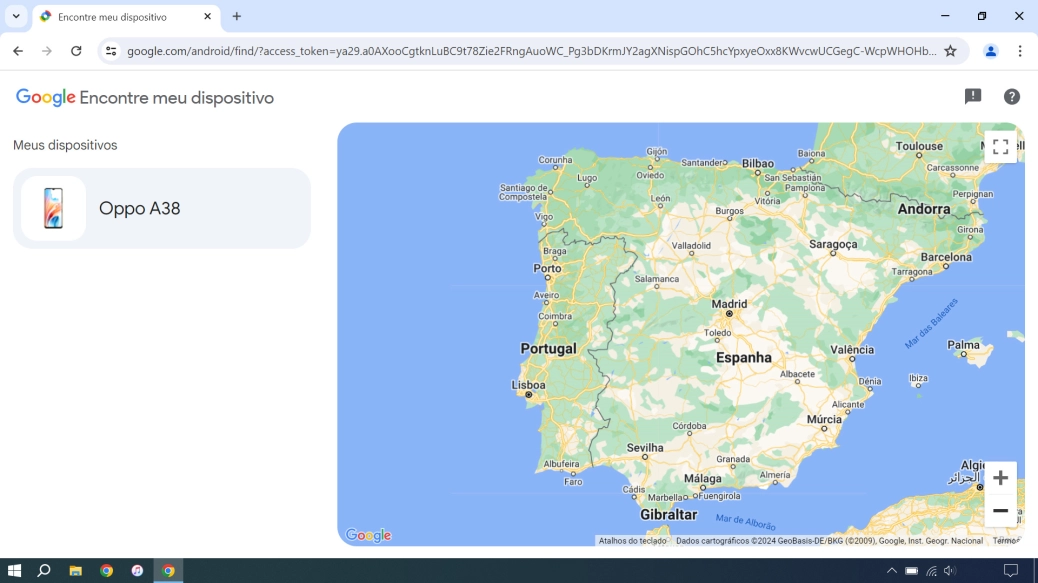Zoom out on the map

1000,511
